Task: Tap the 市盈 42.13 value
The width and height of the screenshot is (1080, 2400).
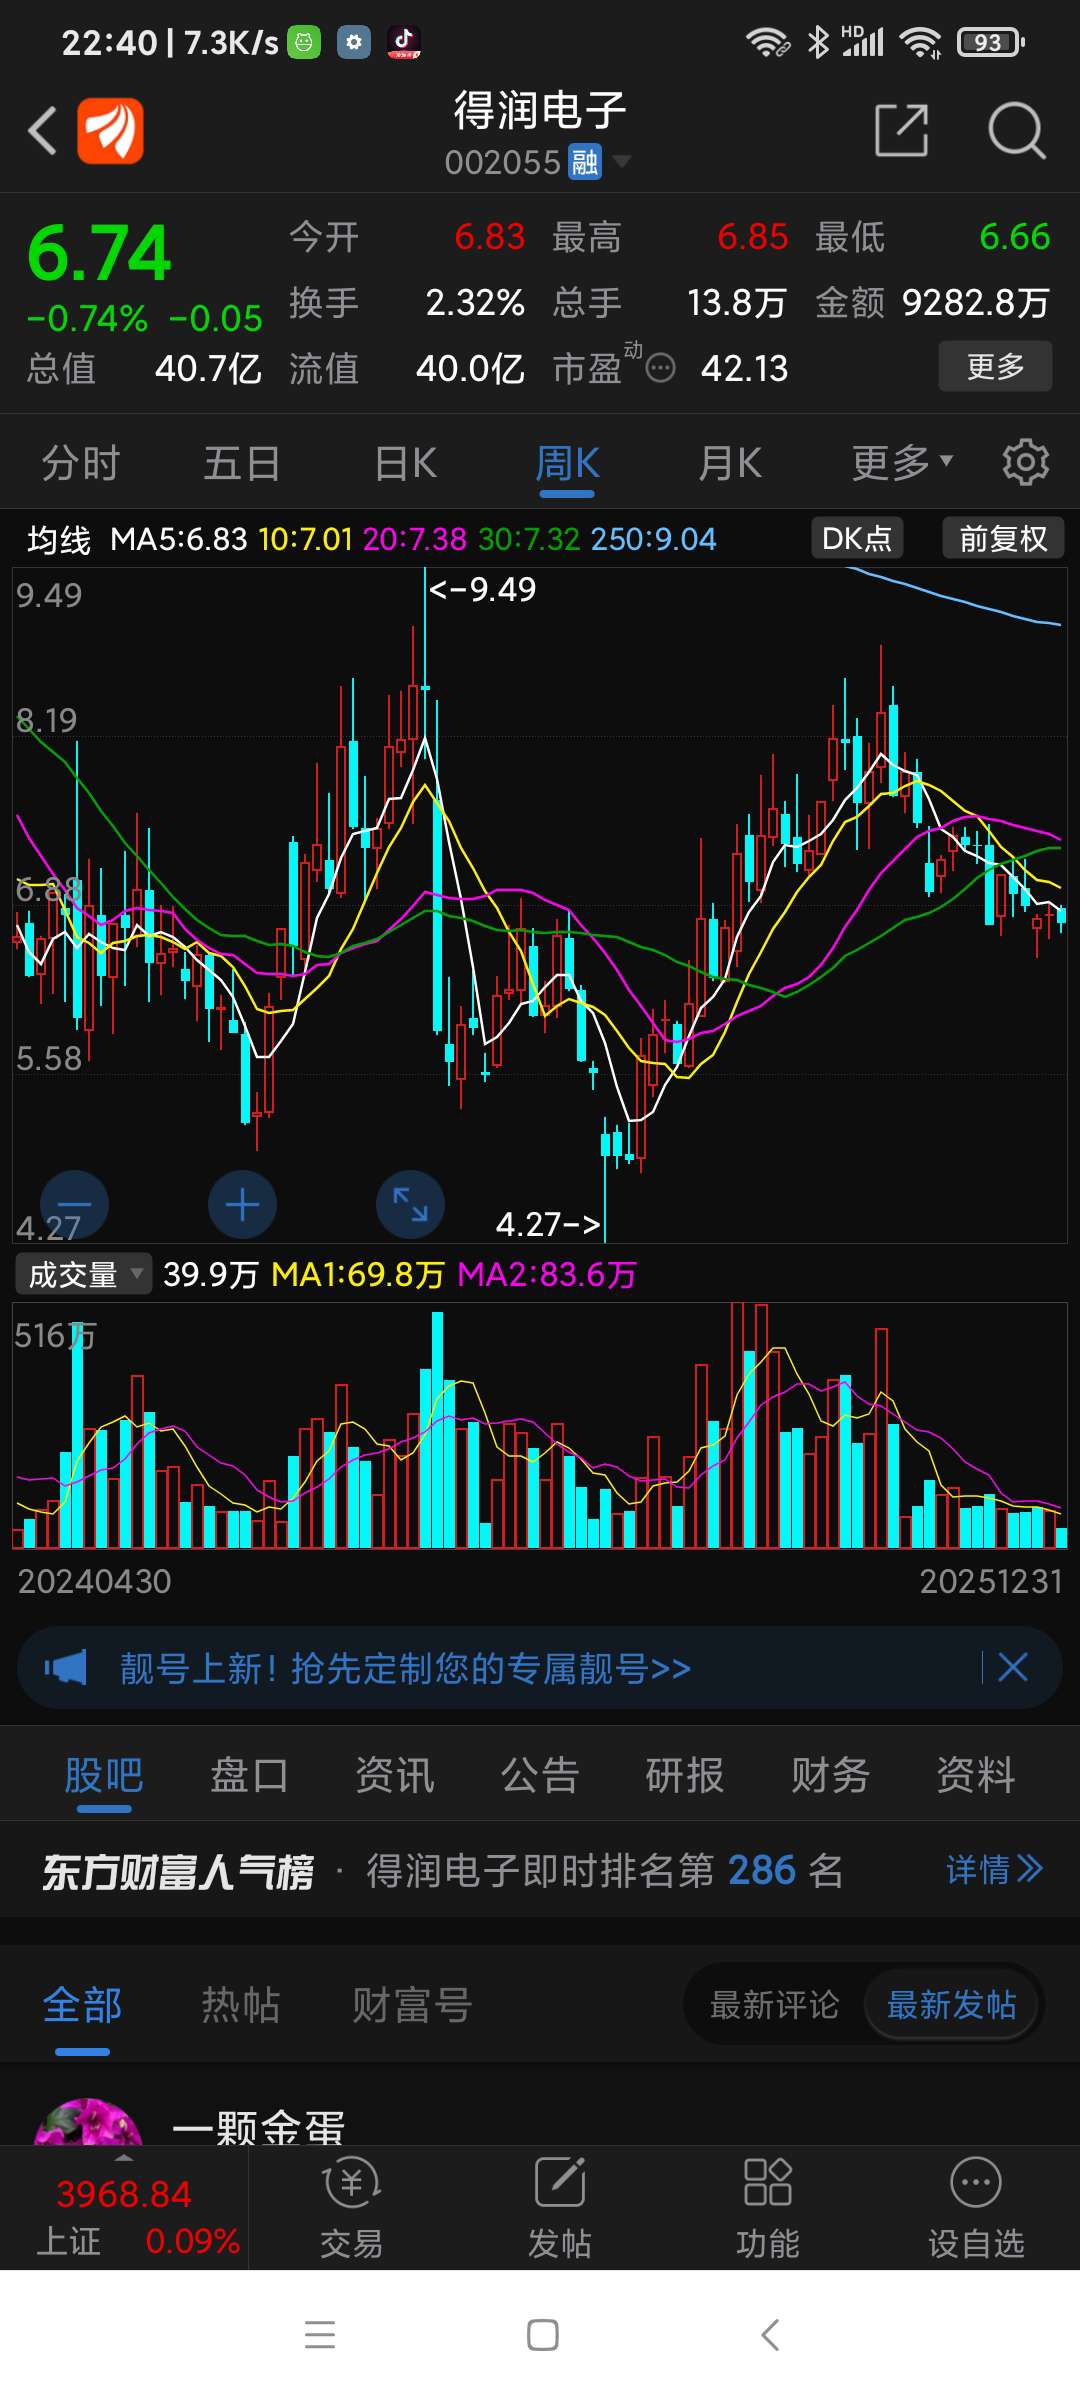Action: (745, 369)
